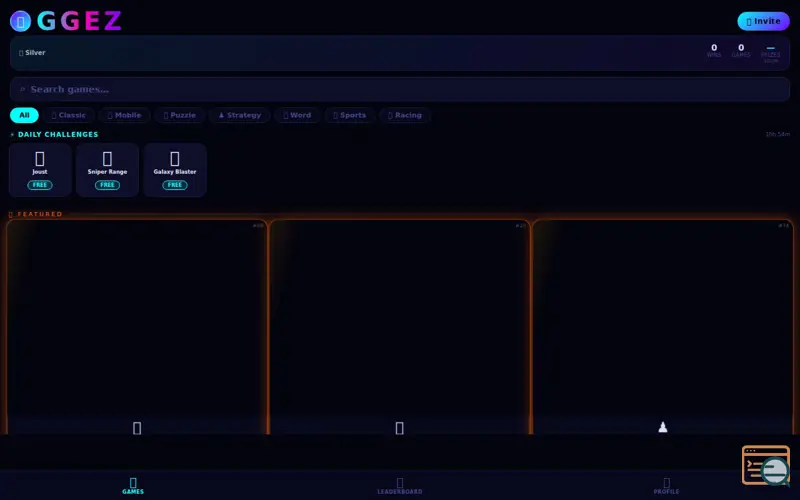Click the Daily Challenges heading
This screenshot has width=800, height=500.
(54, 135)
